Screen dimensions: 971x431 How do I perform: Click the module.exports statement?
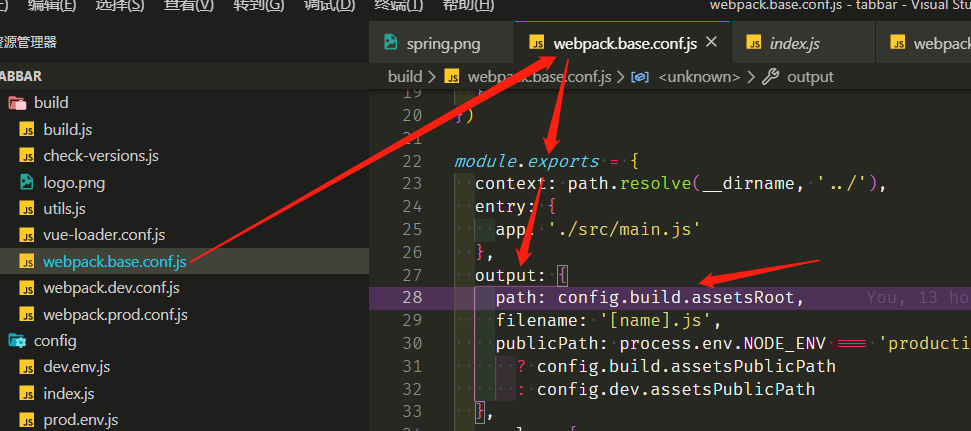pyautogui.click(x=527, y=162)
